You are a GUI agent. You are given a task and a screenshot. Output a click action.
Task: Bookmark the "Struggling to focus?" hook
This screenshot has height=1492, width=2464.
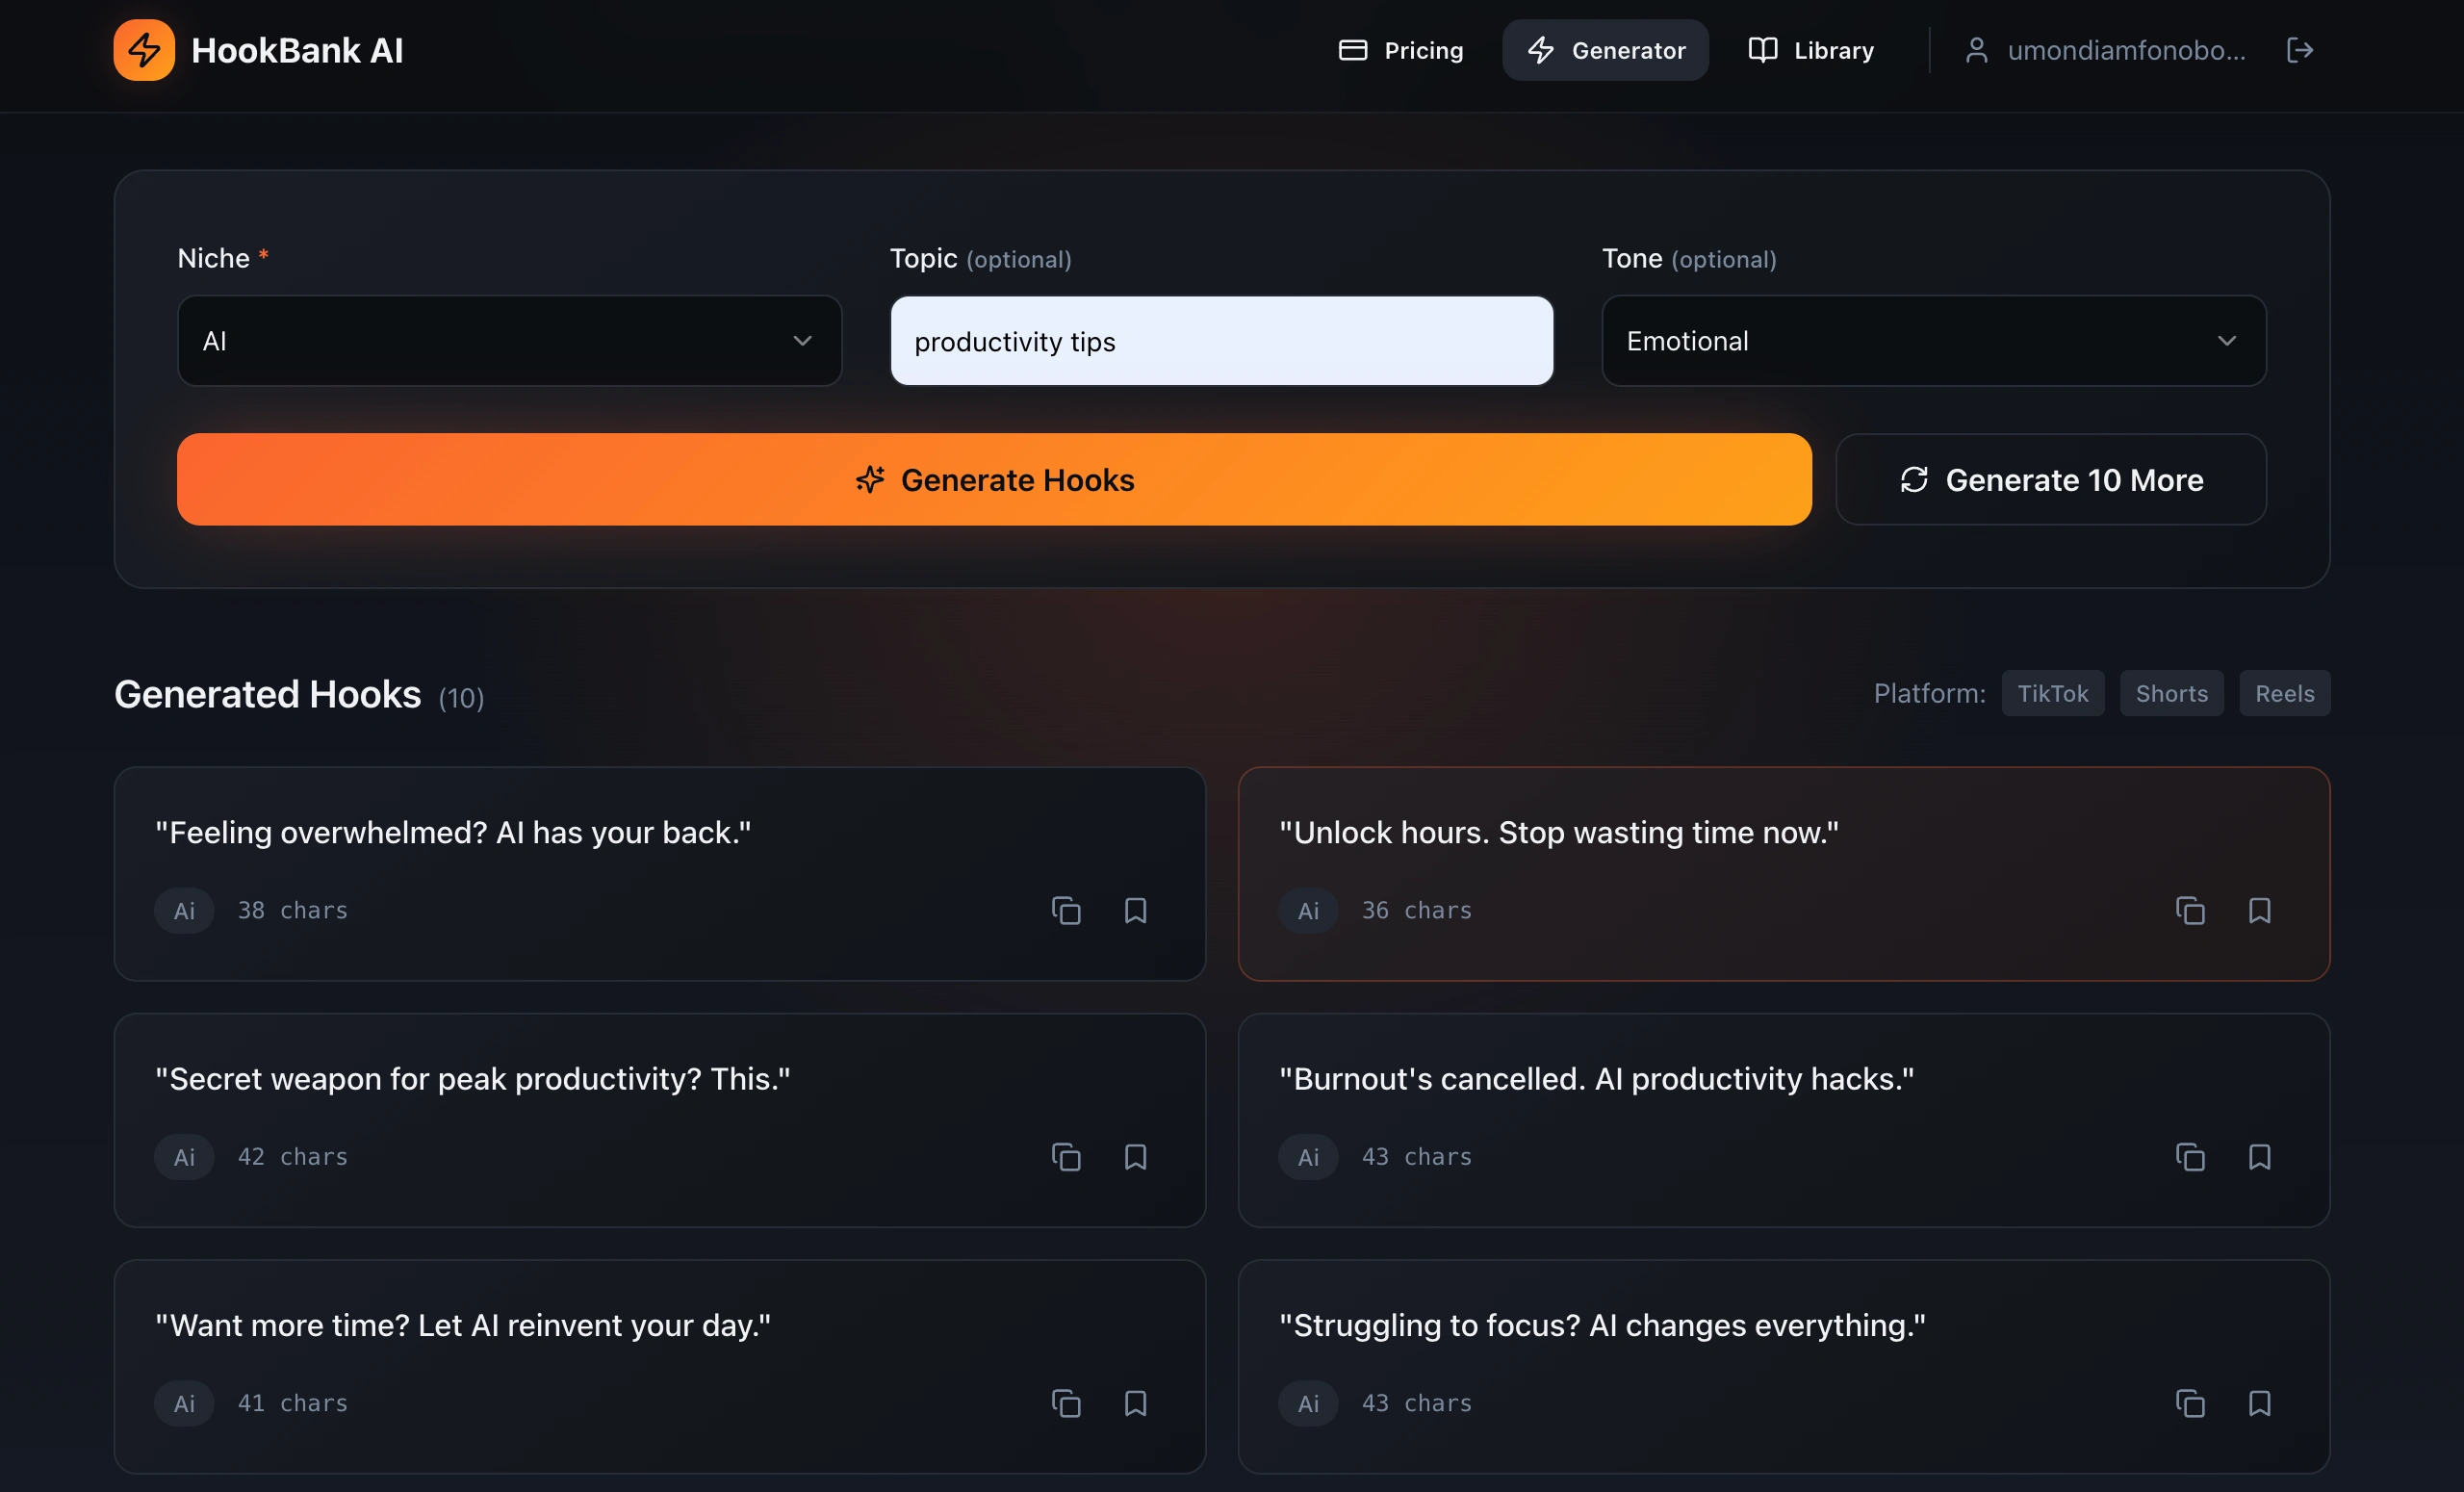(2259, 1403)
